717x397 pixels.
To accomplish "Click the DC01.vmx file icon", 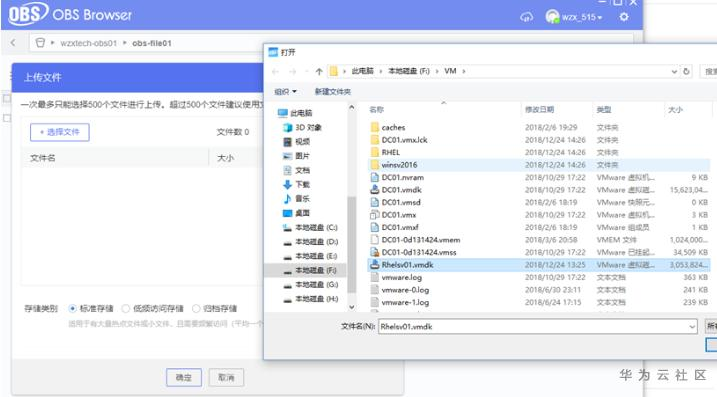I will 375,215.
